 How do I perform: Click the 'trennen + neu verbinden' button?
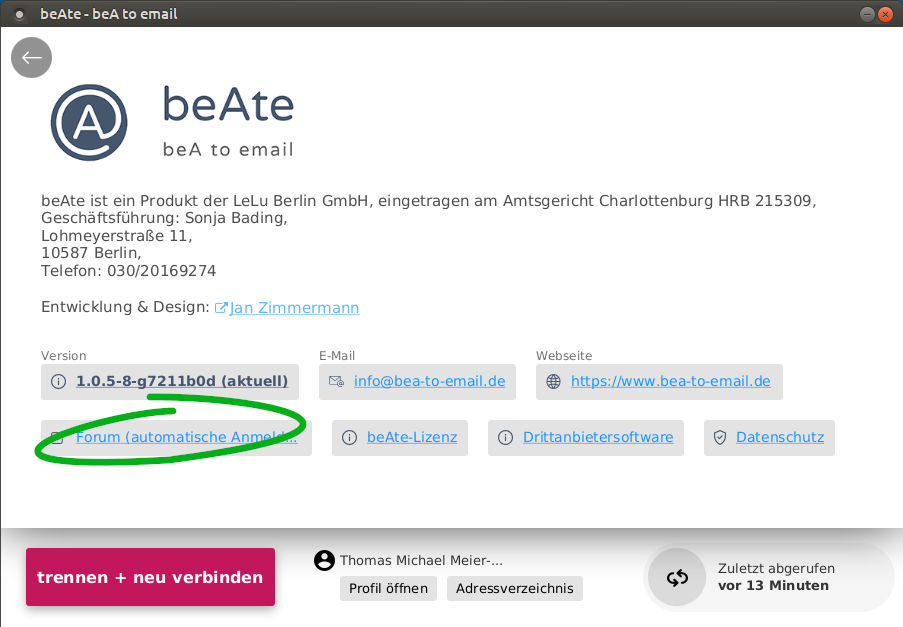point(150,577)
